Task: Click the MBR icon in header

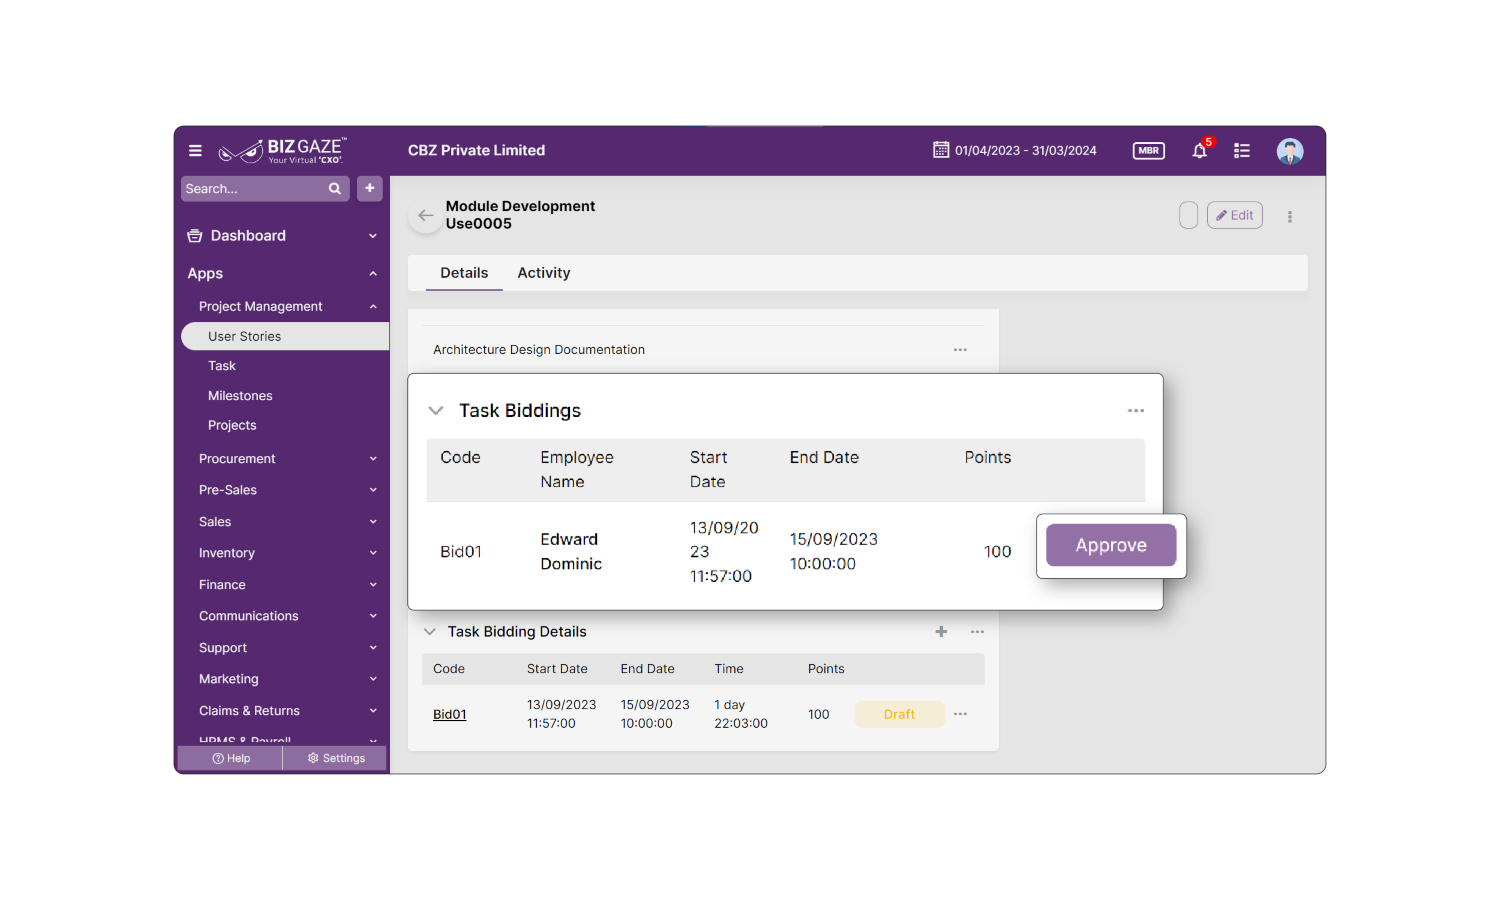Action: point(1149,151)
